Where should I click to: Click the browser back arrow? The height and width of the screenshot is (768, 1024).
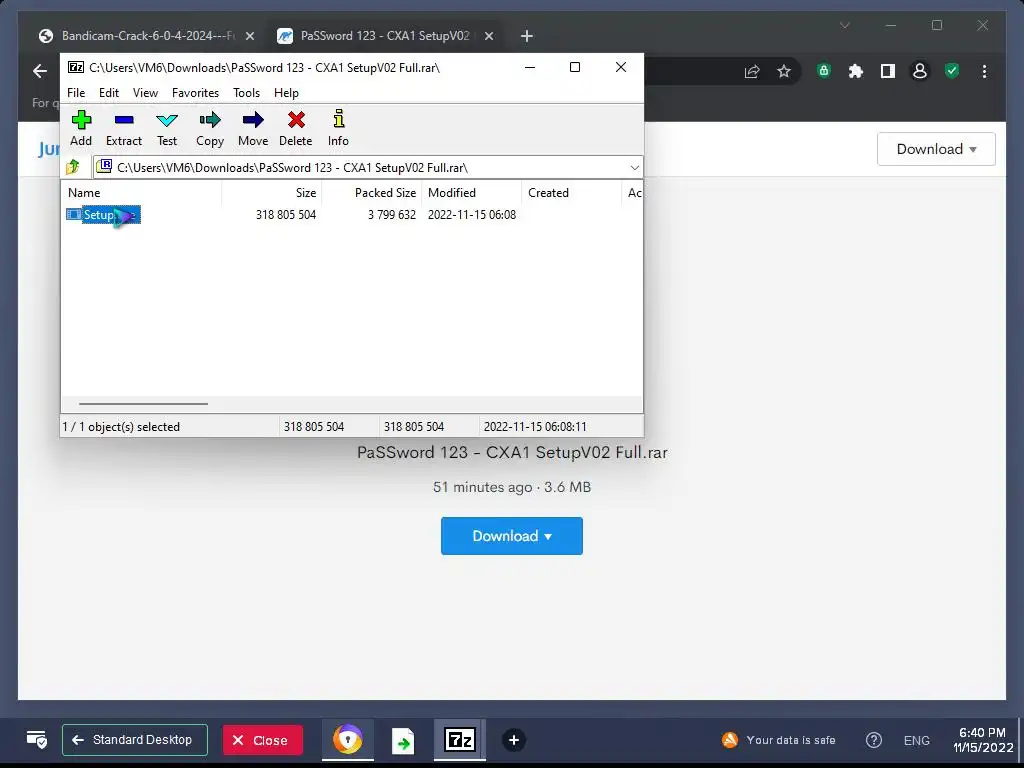click(40, 71)
